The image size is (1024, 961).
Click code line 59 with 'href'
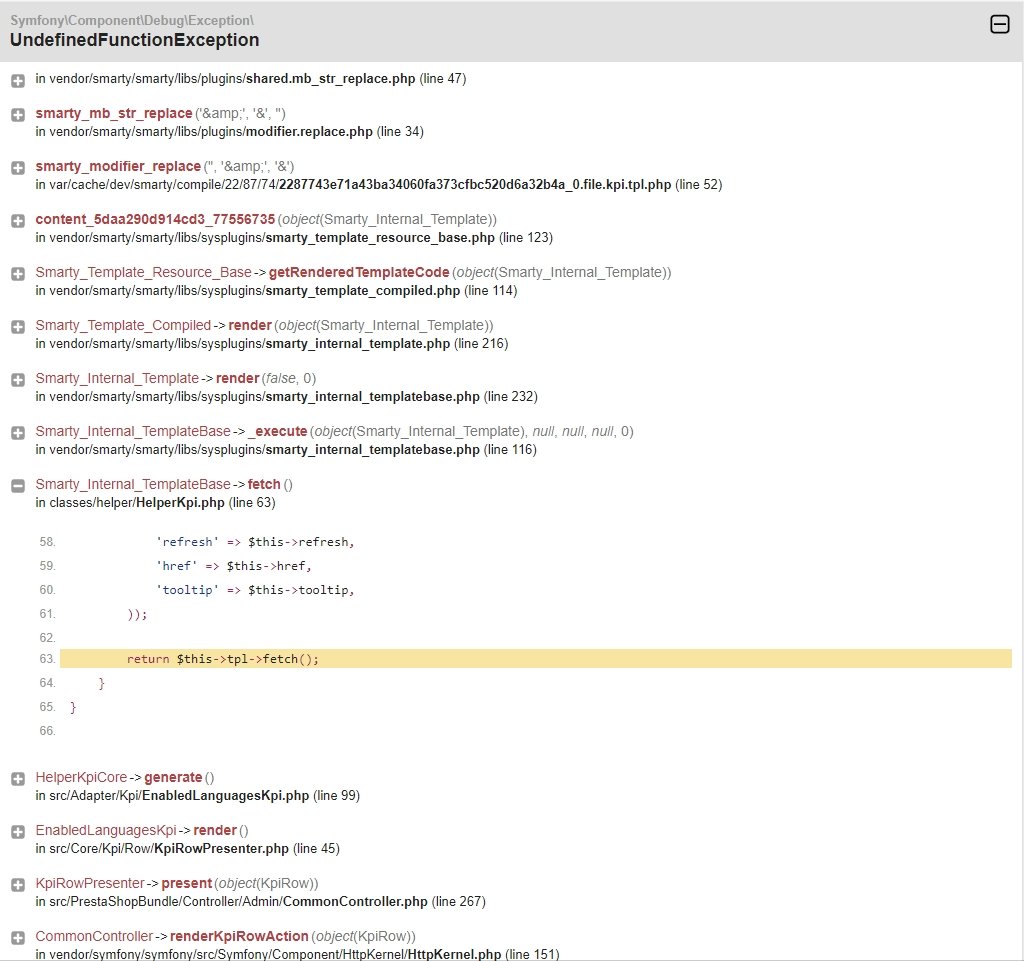coord(234,566)
